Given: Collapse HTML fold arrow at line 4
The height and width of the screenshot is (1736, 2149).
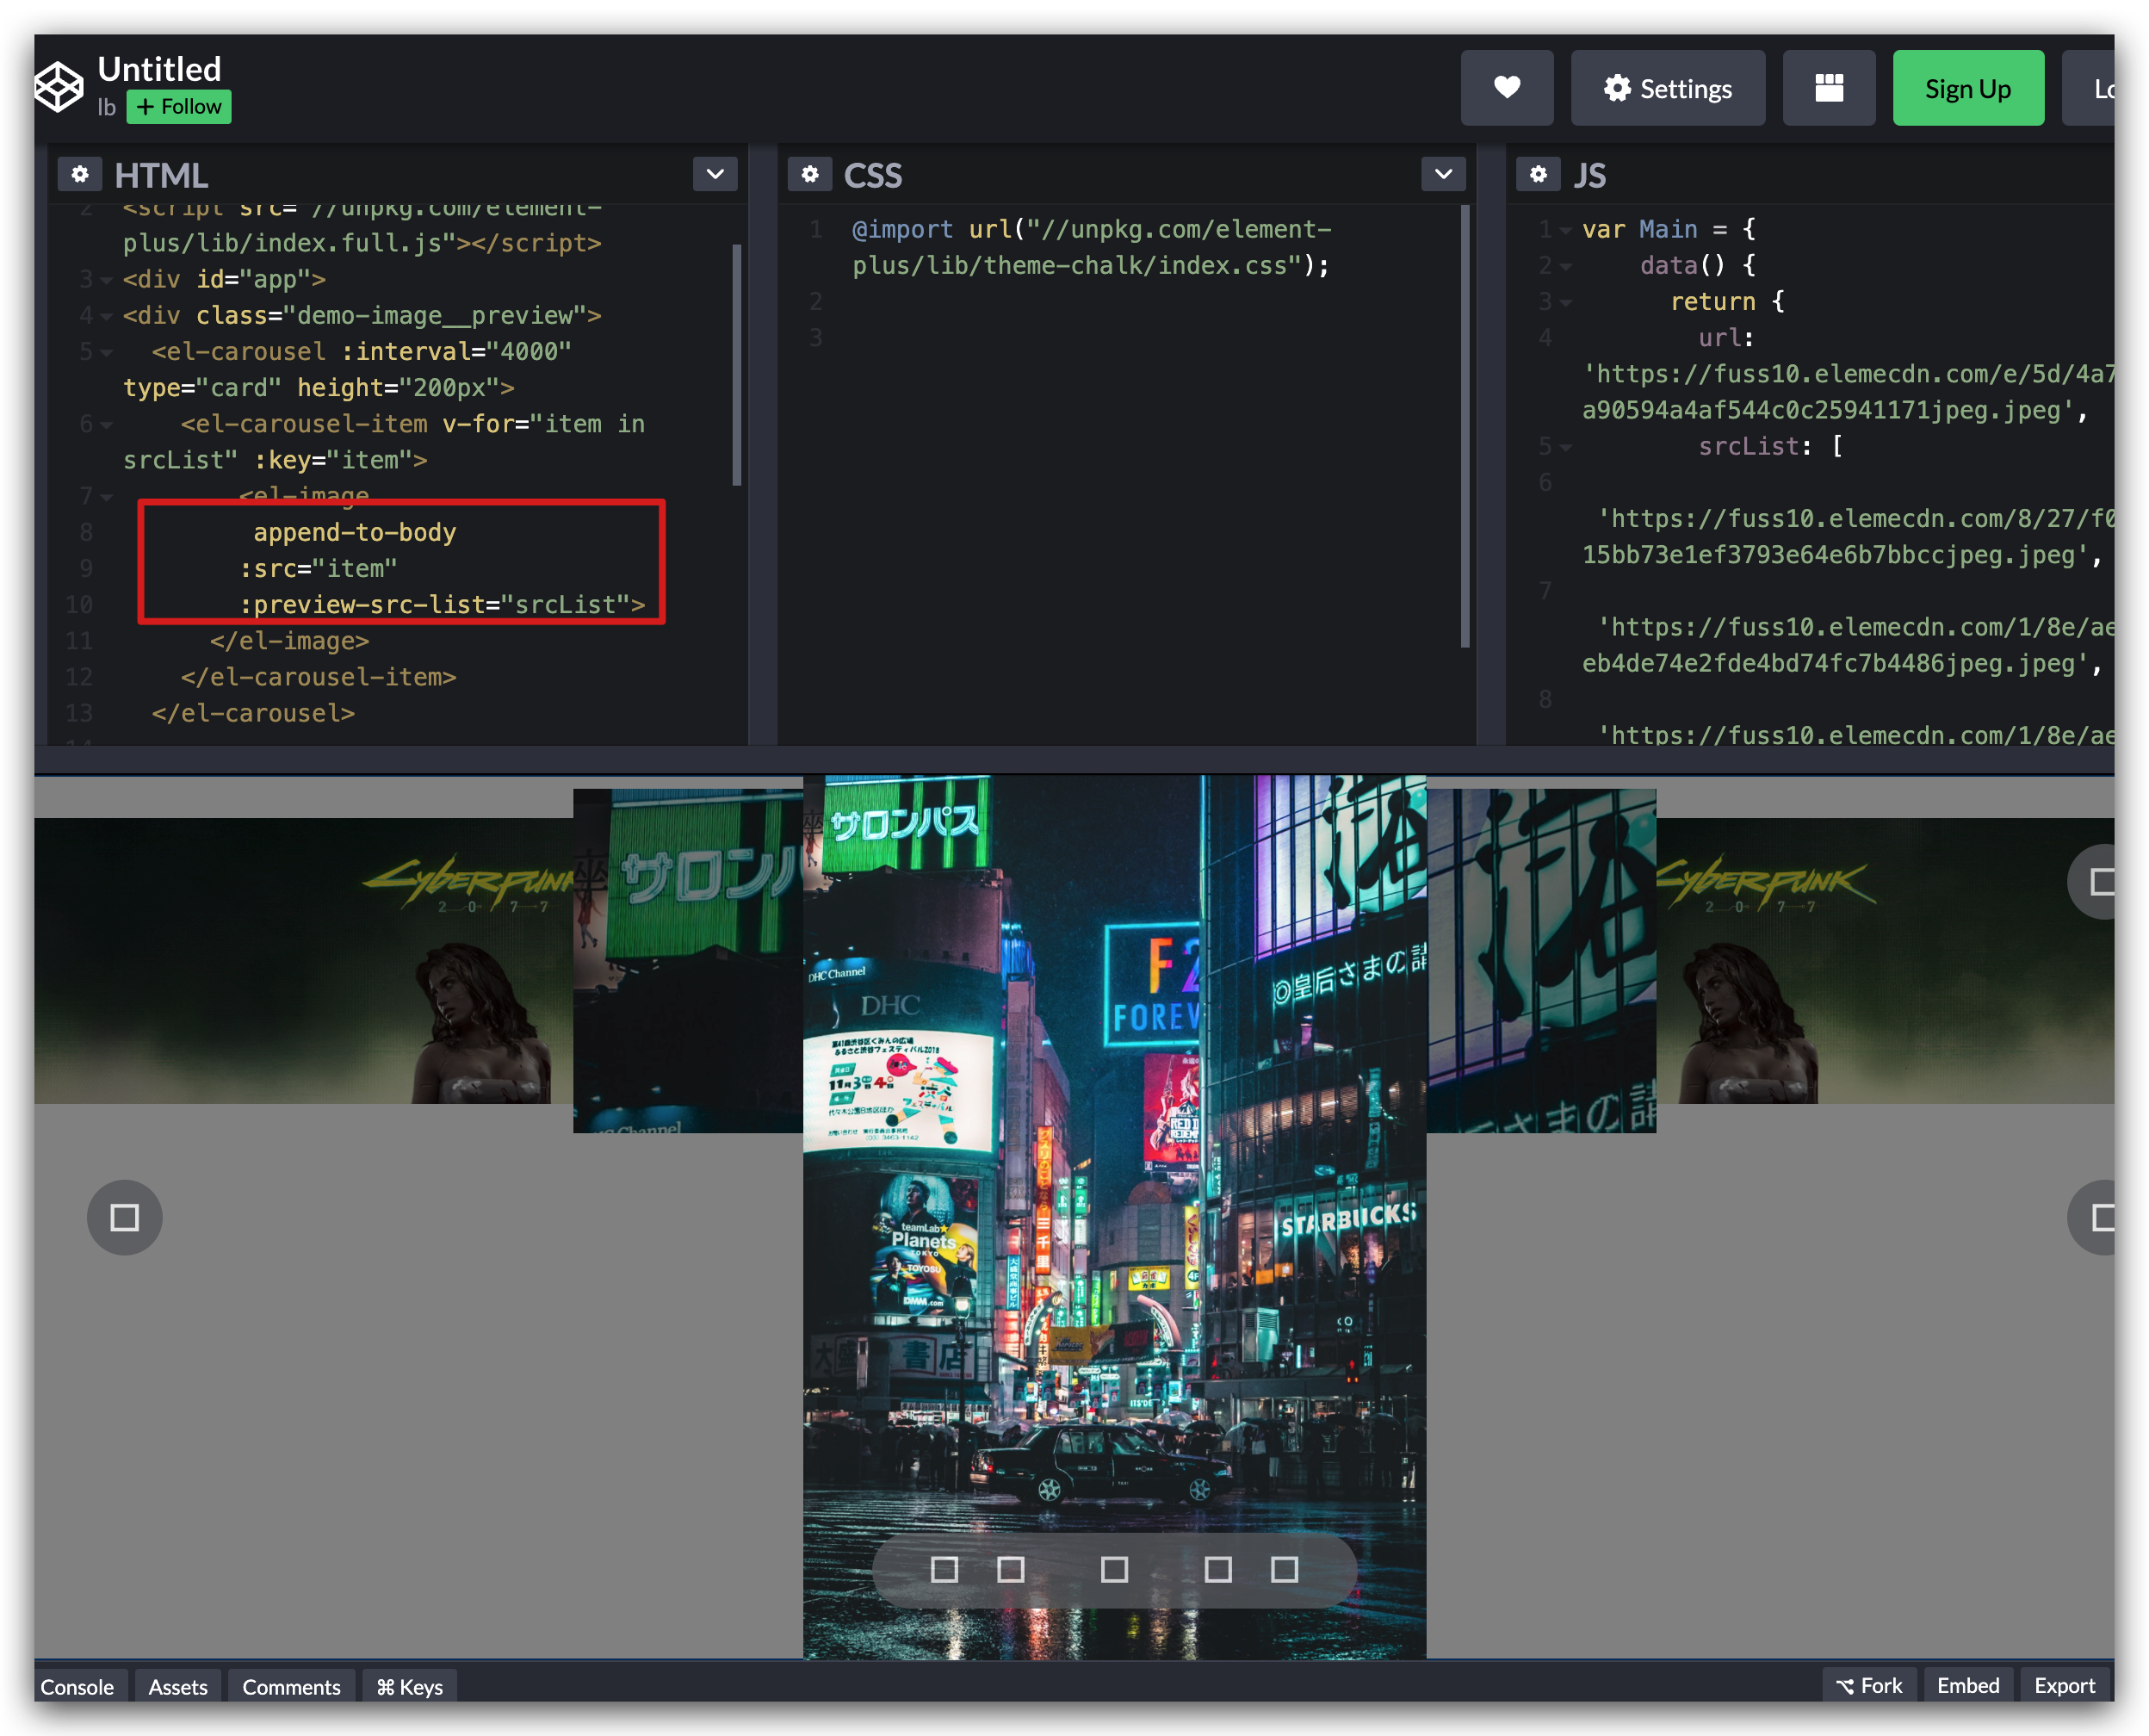Looking at the screenshot, I should tap(106, 316).
